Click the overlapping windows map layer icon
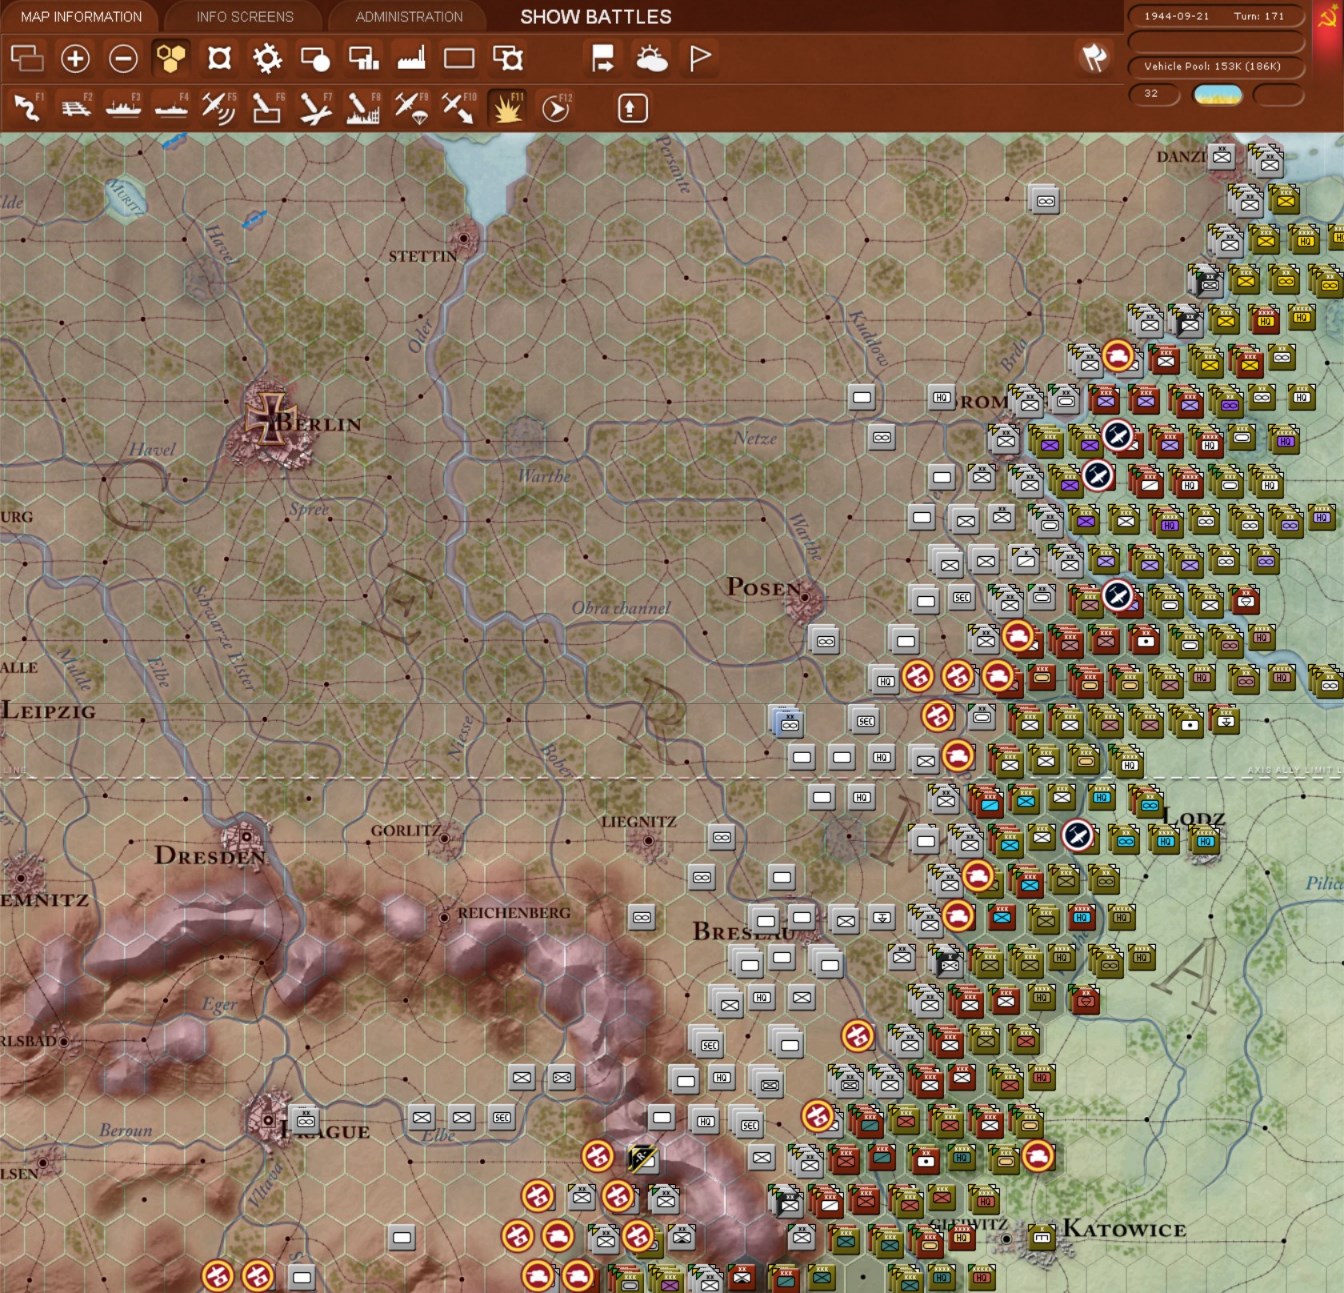This screenshot has width=1344, height=1293. click(x=27, y=59)
